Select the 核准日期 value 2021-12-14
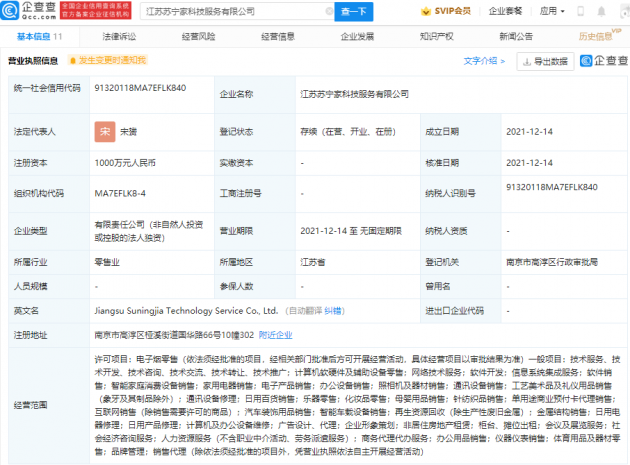 click(x=529, y=163)
